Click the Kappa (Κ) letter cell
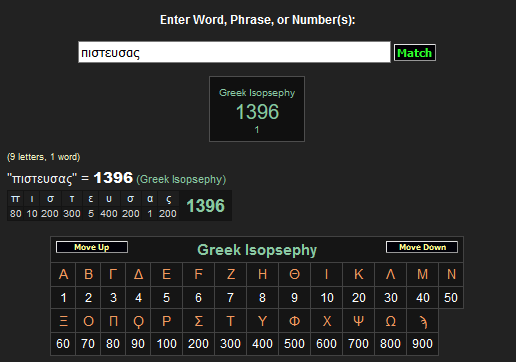The width and height of the screenshot is (516, 362). (359, 274)
